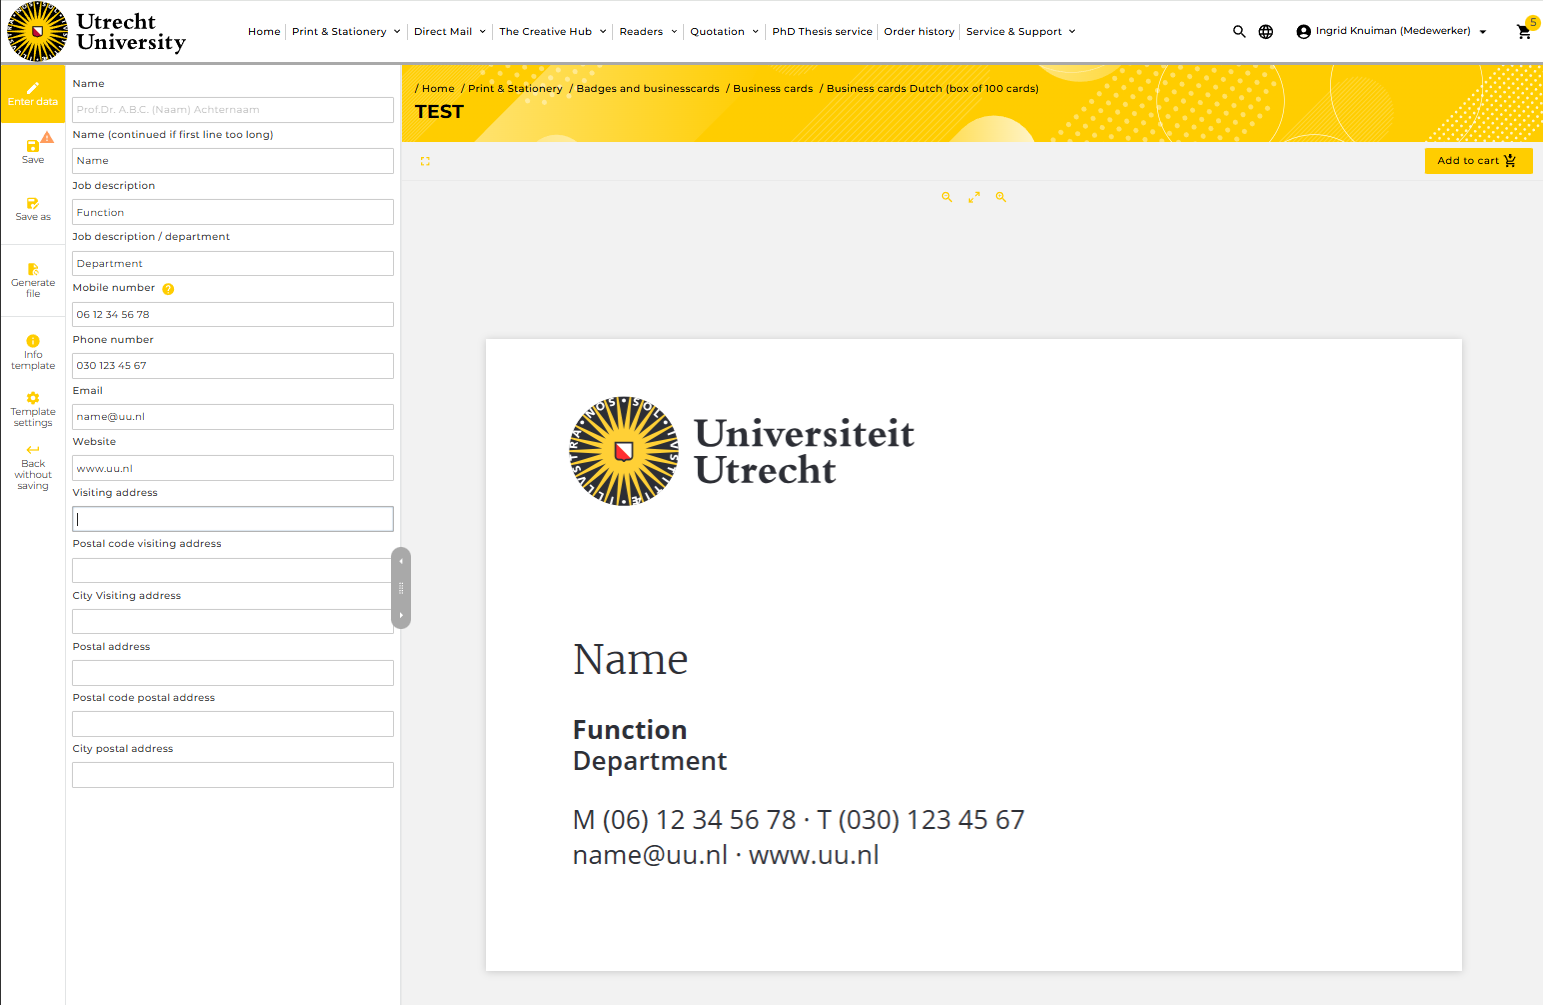The image size is (1543, 1005).
Task: Fit the card preview to the window
Action: click(973, 197)
